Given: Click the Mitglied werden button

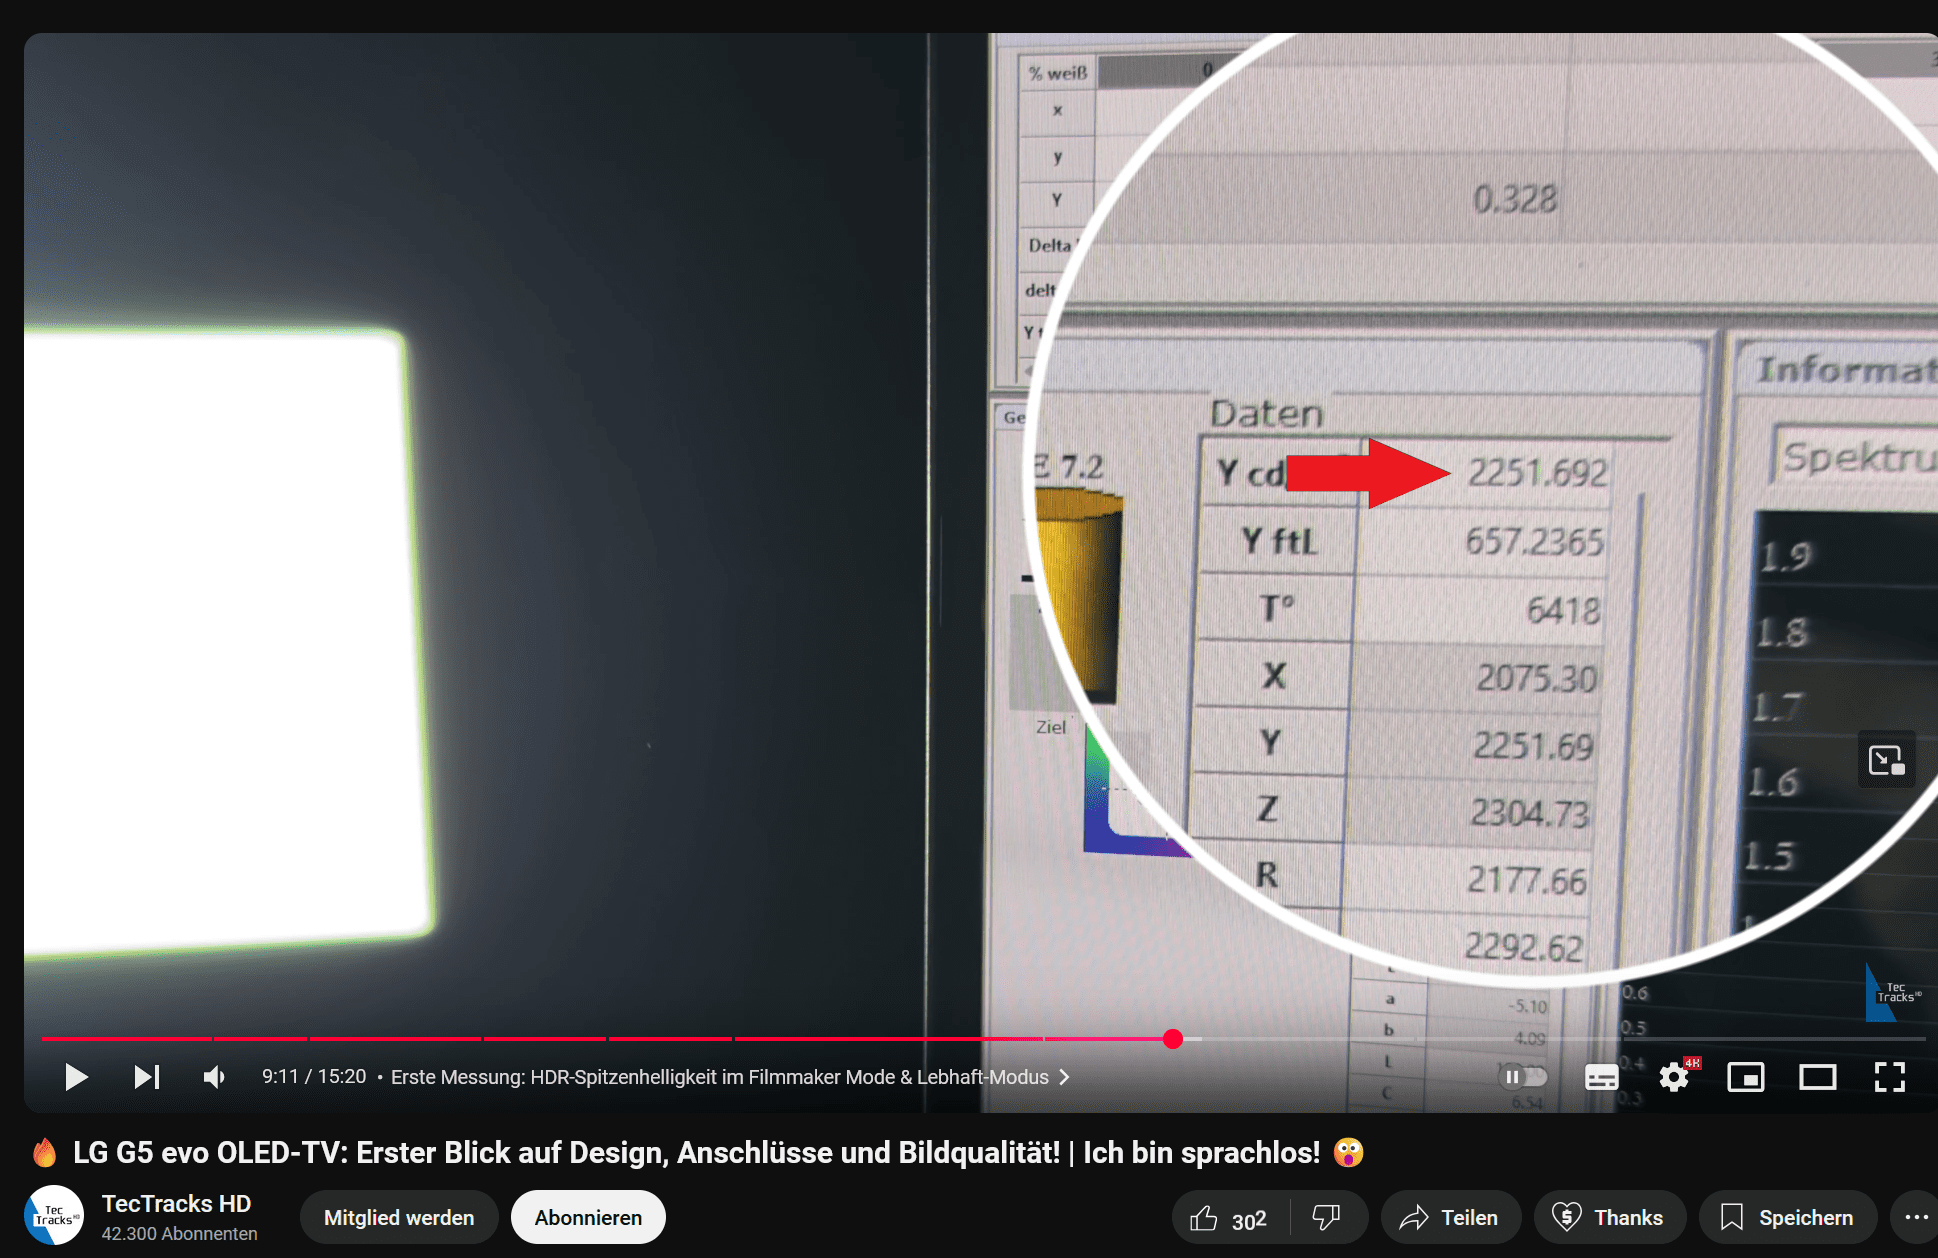Looking at the screenshot, I should 399,1217.
